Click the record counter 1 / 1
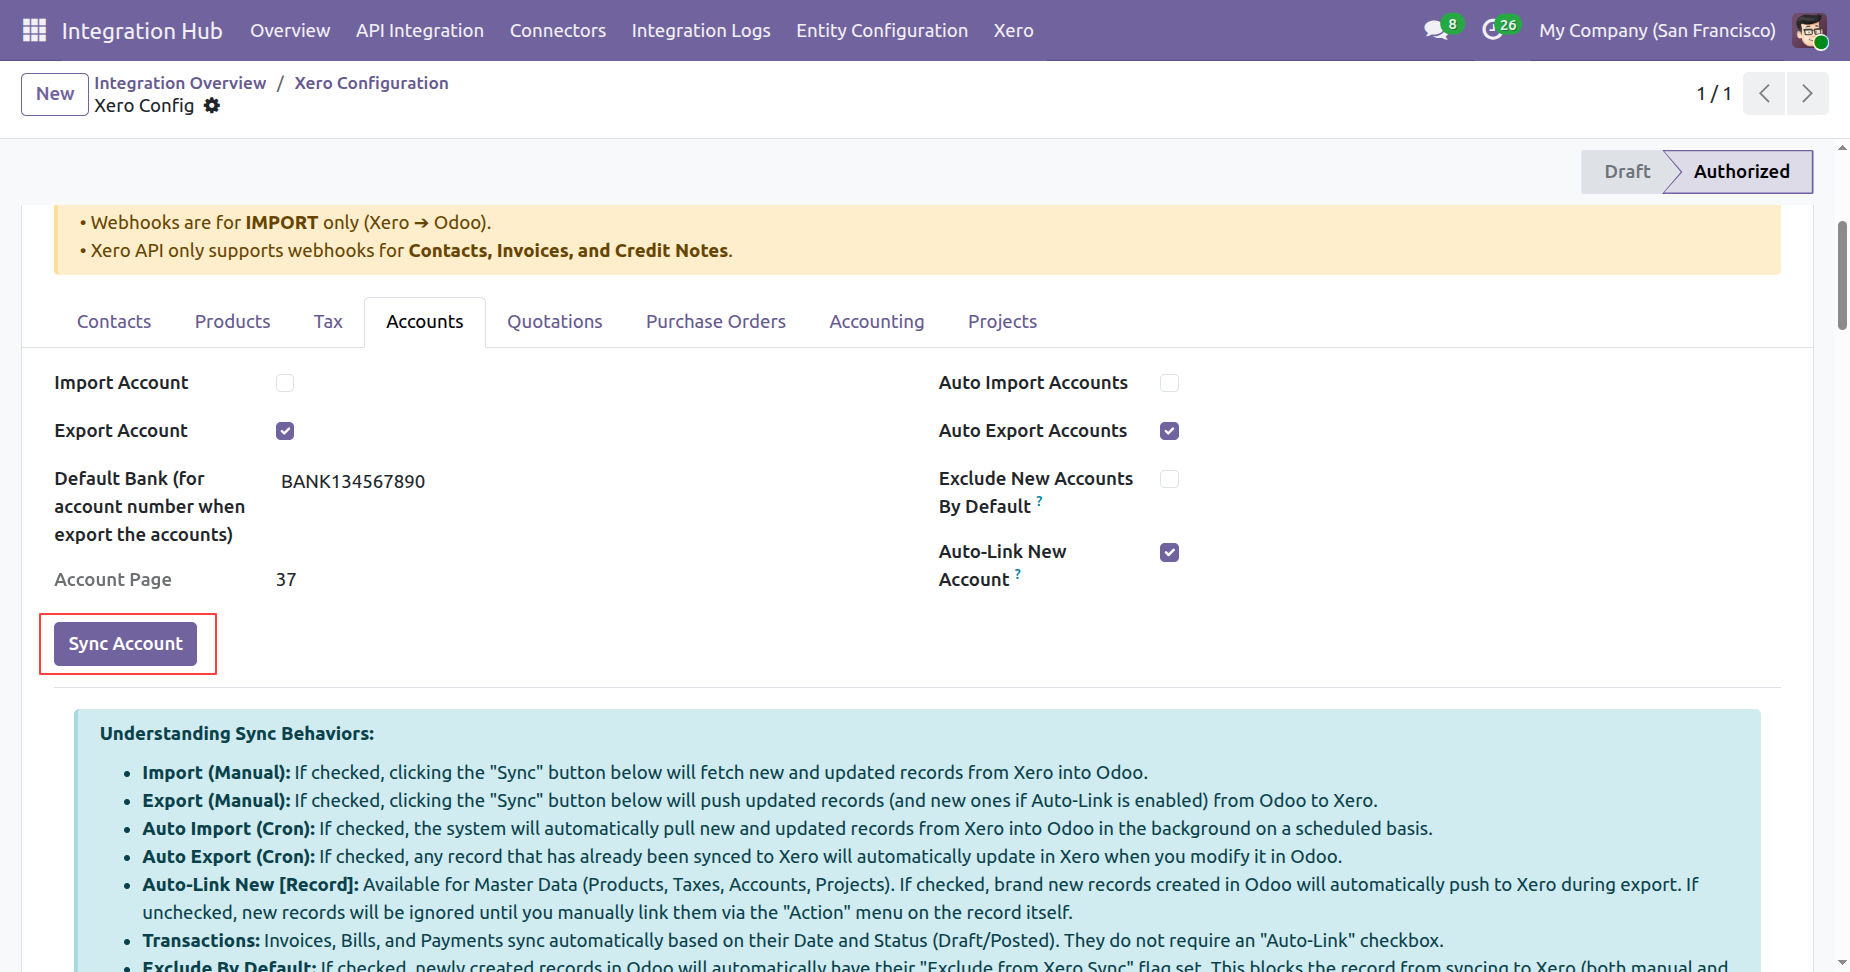 click(1713, 94)
